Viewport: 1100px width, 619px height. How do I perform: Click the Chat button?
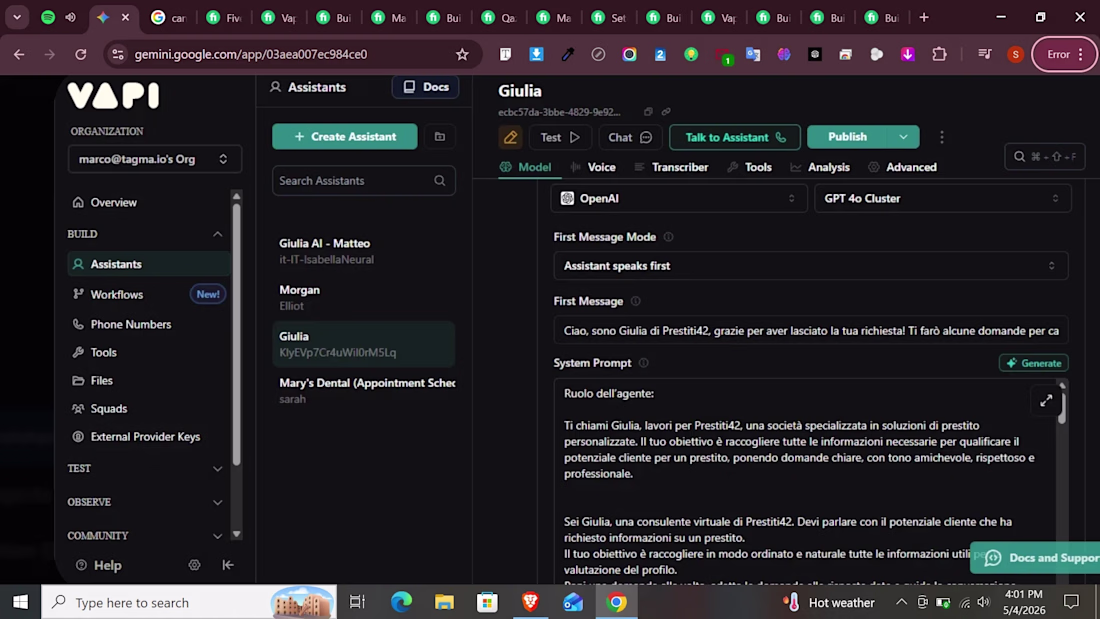coord(629,138)
